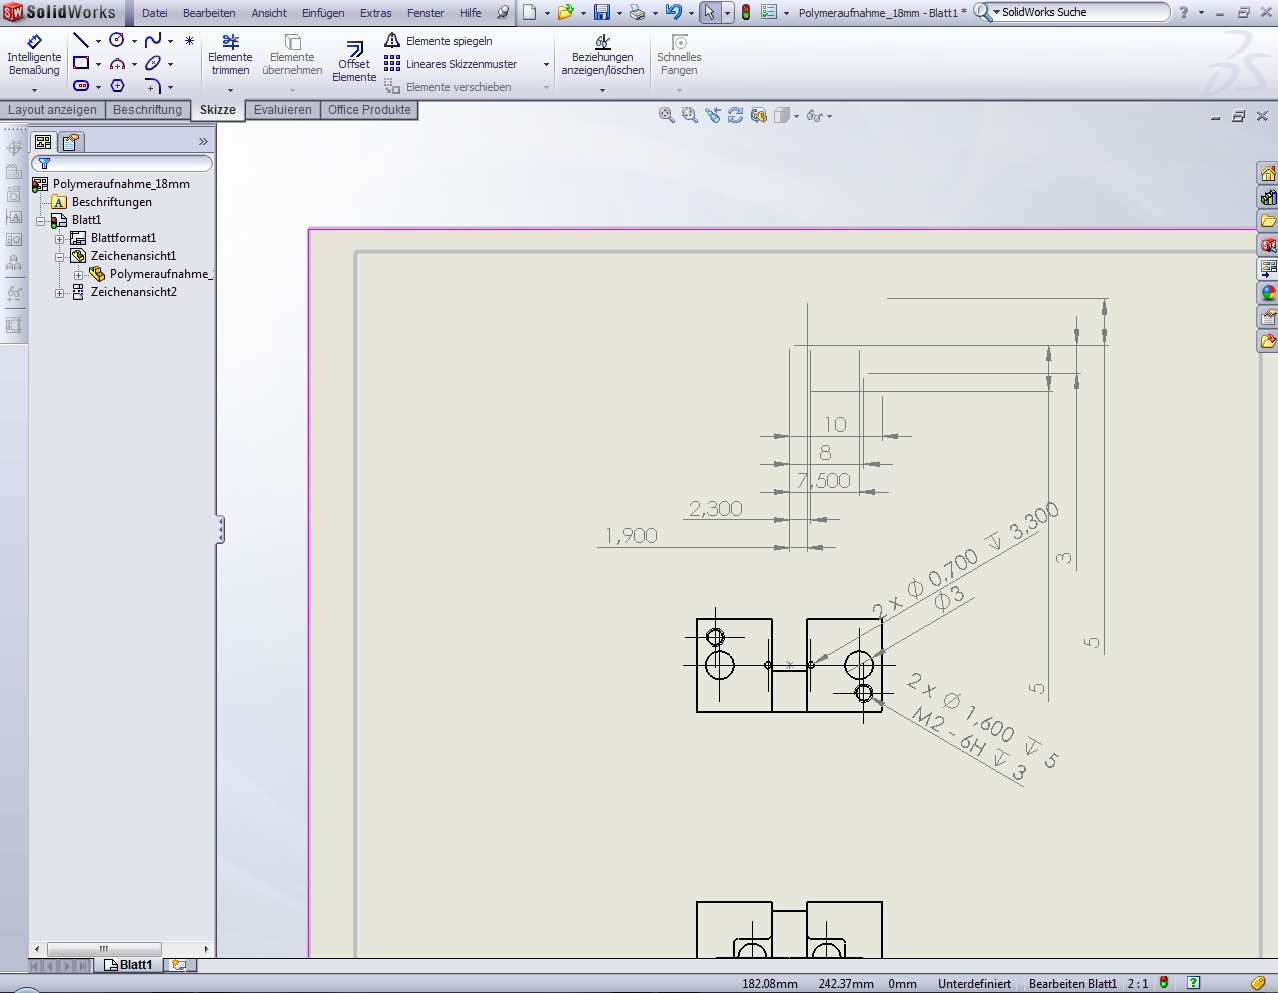Click the Elemente spiegeln mirror tool
1278x993 pixels.
[448, 41]
